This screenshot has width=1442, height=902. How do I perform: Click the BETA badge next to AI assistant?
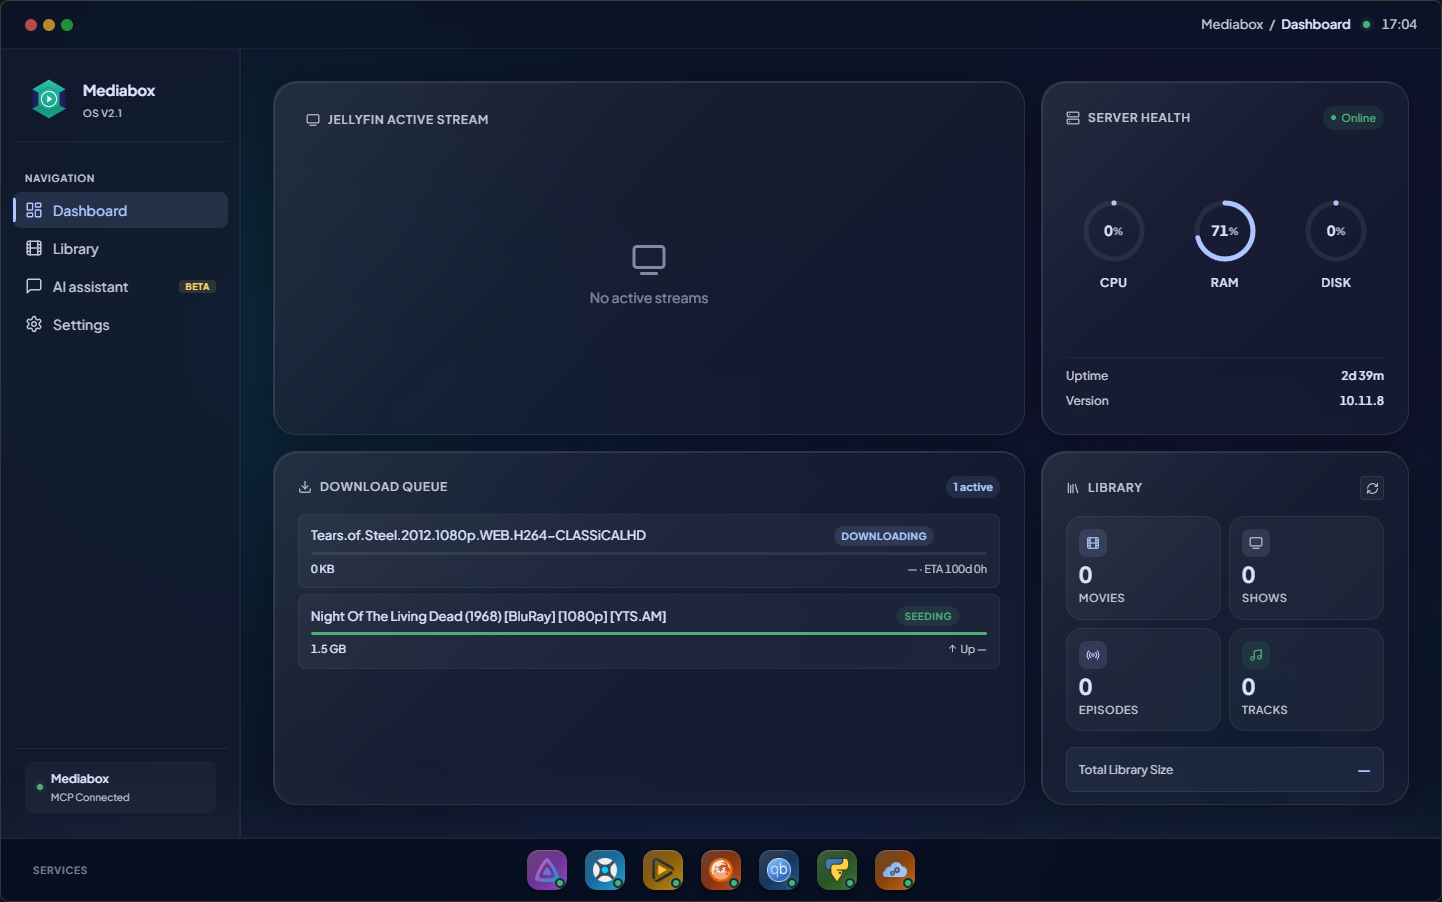[197, 287]
